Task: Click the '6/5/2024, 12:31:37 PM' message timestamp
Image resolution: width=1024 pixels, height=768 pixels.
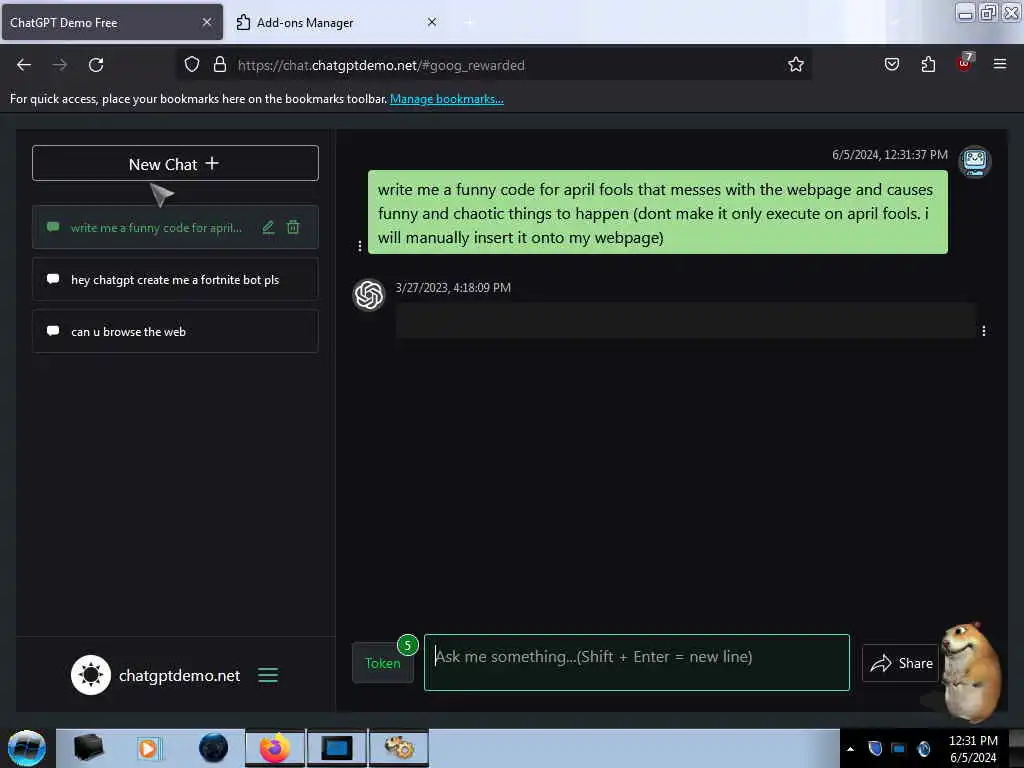Action: [889, 155]
